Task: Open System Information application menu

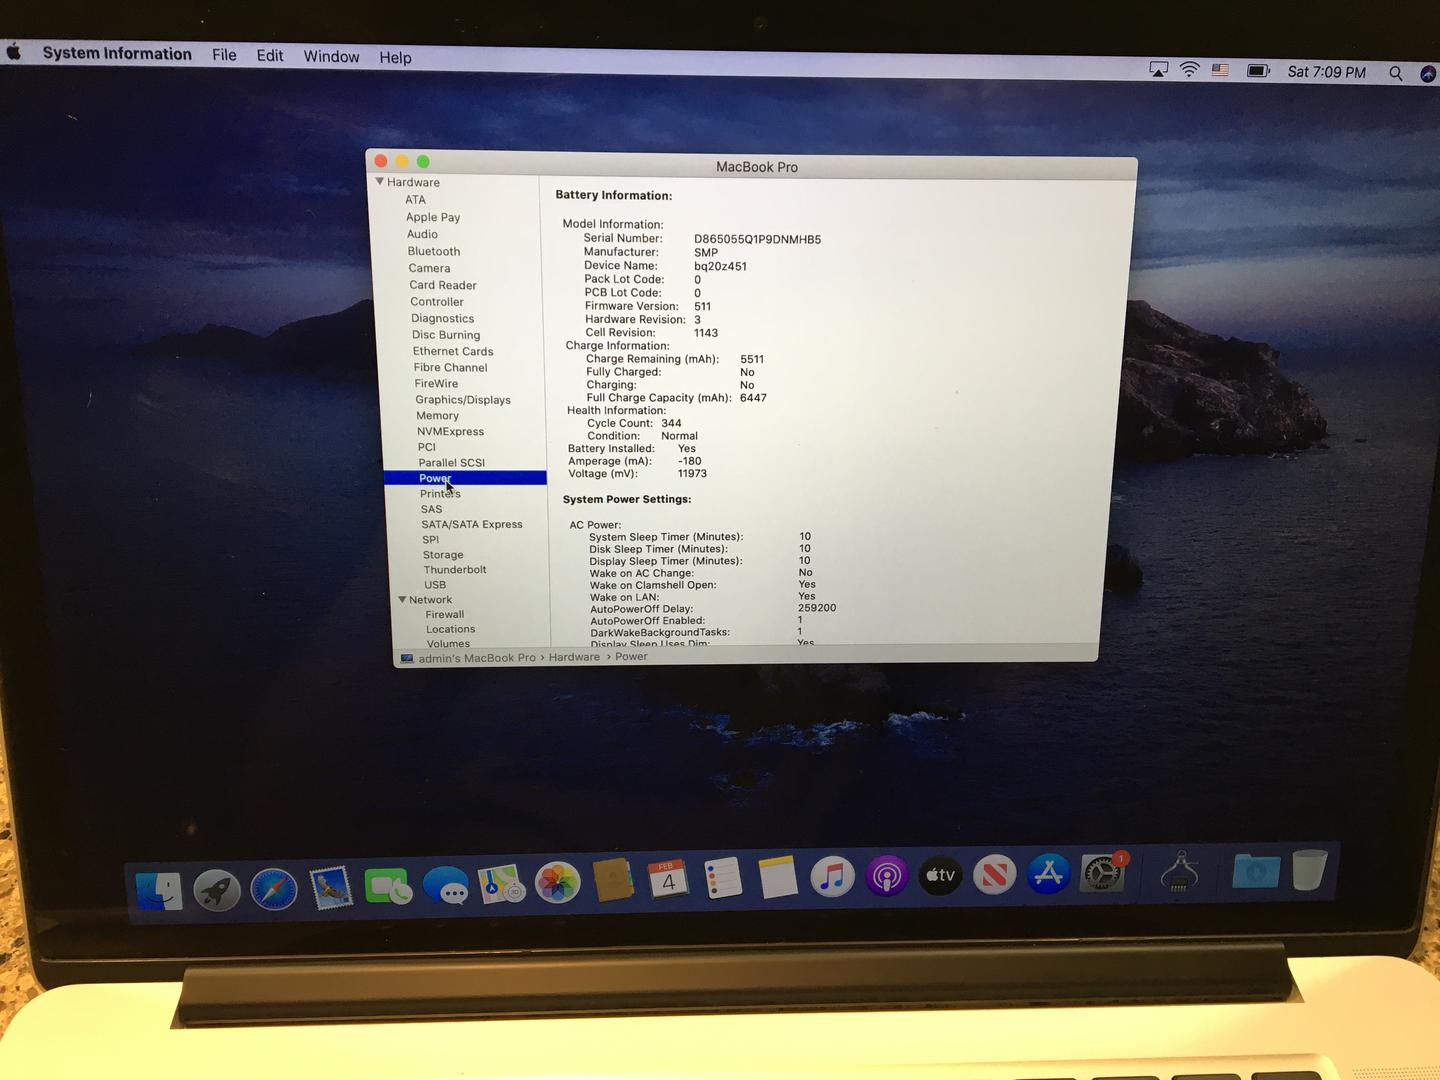Action: pyautogui.click(x=117, y=54)
